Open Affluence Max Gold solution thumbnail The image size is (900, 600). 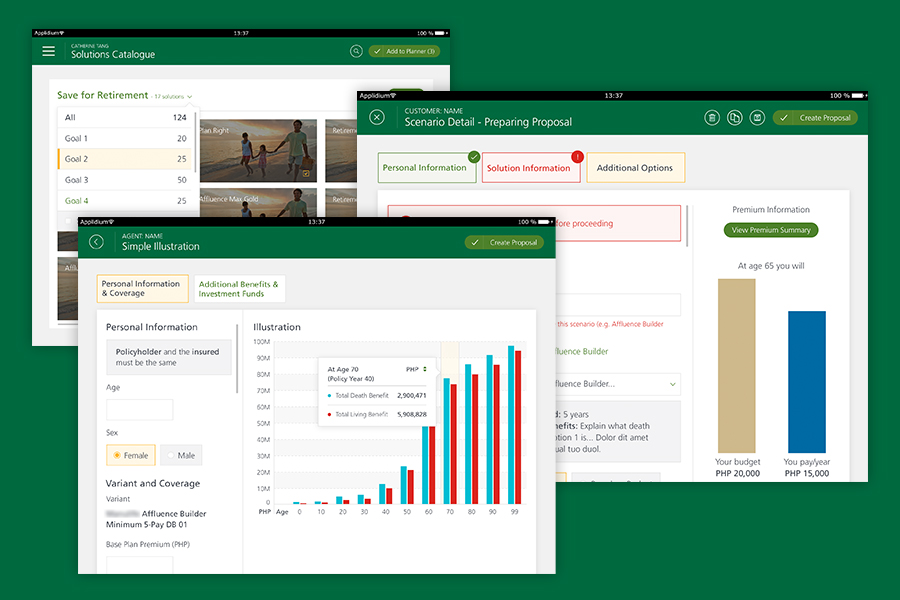click(258, 203)
